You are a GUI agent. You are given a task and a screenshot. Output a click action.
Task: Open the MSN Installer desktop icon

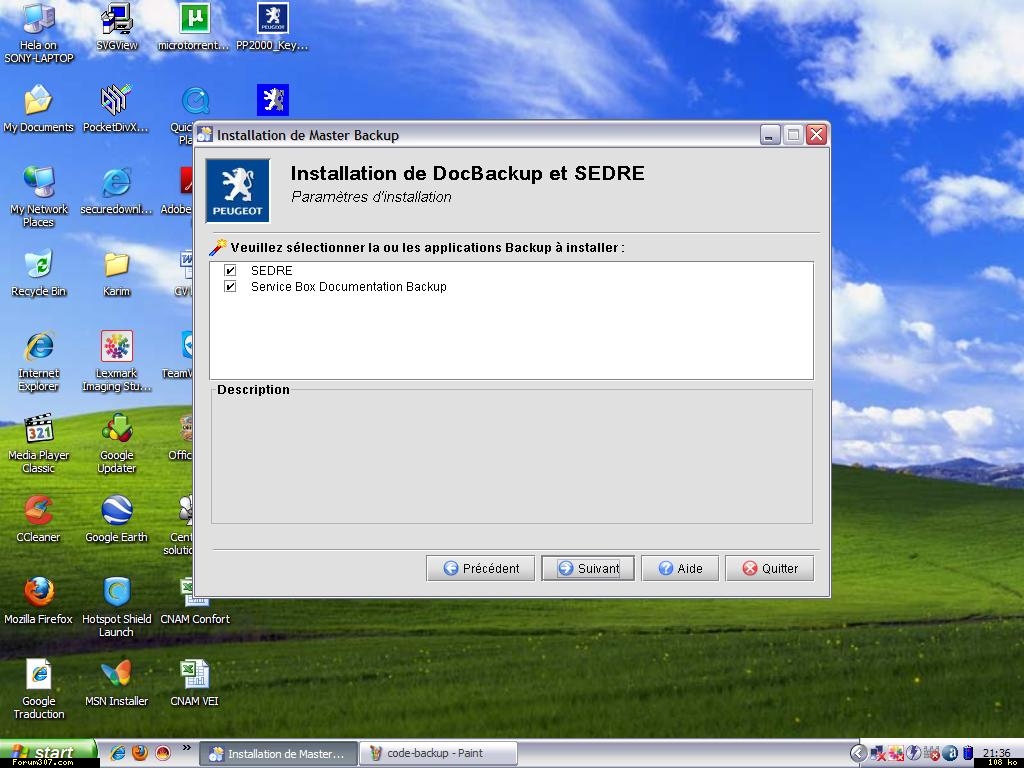pos(117,683)
